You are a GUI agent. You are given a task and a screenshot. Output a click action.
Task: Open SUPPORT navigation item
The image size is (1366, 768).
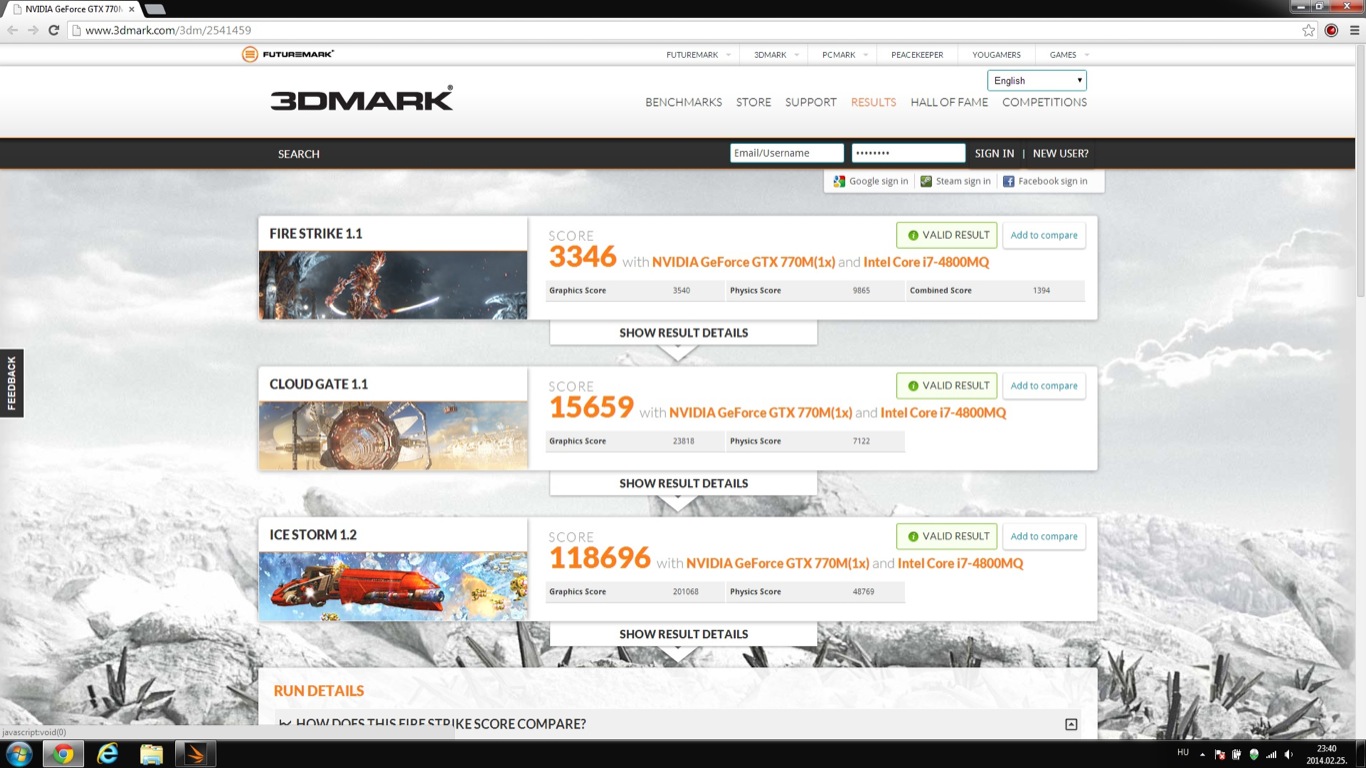tap(811, 102)
